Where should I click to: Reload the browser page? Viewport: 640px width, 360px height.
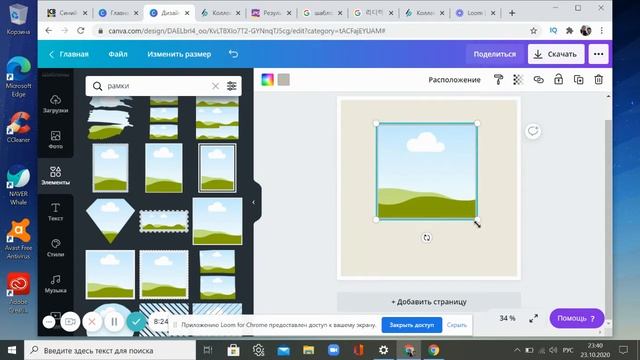click(81, 31)
